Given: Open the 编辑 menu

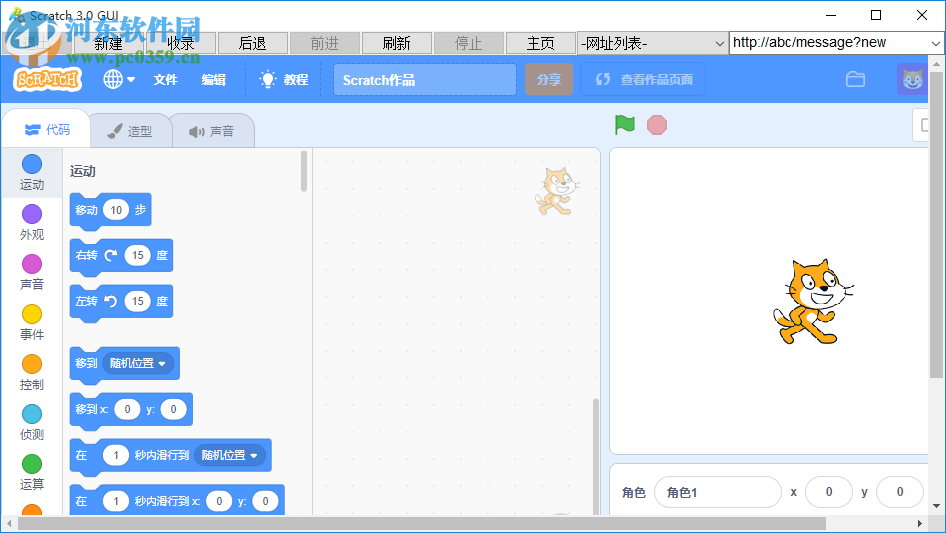Looking at the screenshot, I should [x=214, y=80].
